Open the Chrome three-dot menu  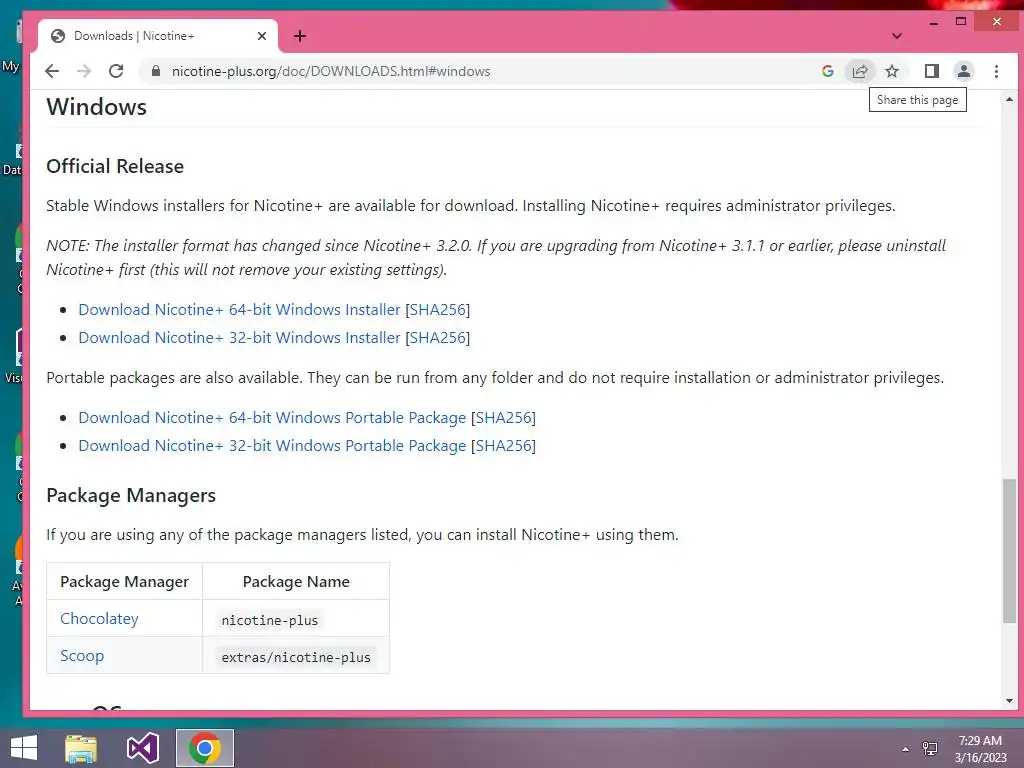coord(996,71)
